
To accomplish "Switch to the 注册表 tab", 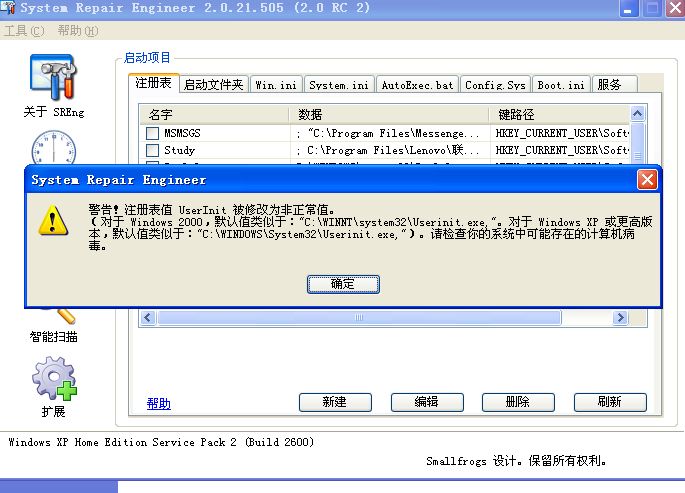I will coord(153,83).
